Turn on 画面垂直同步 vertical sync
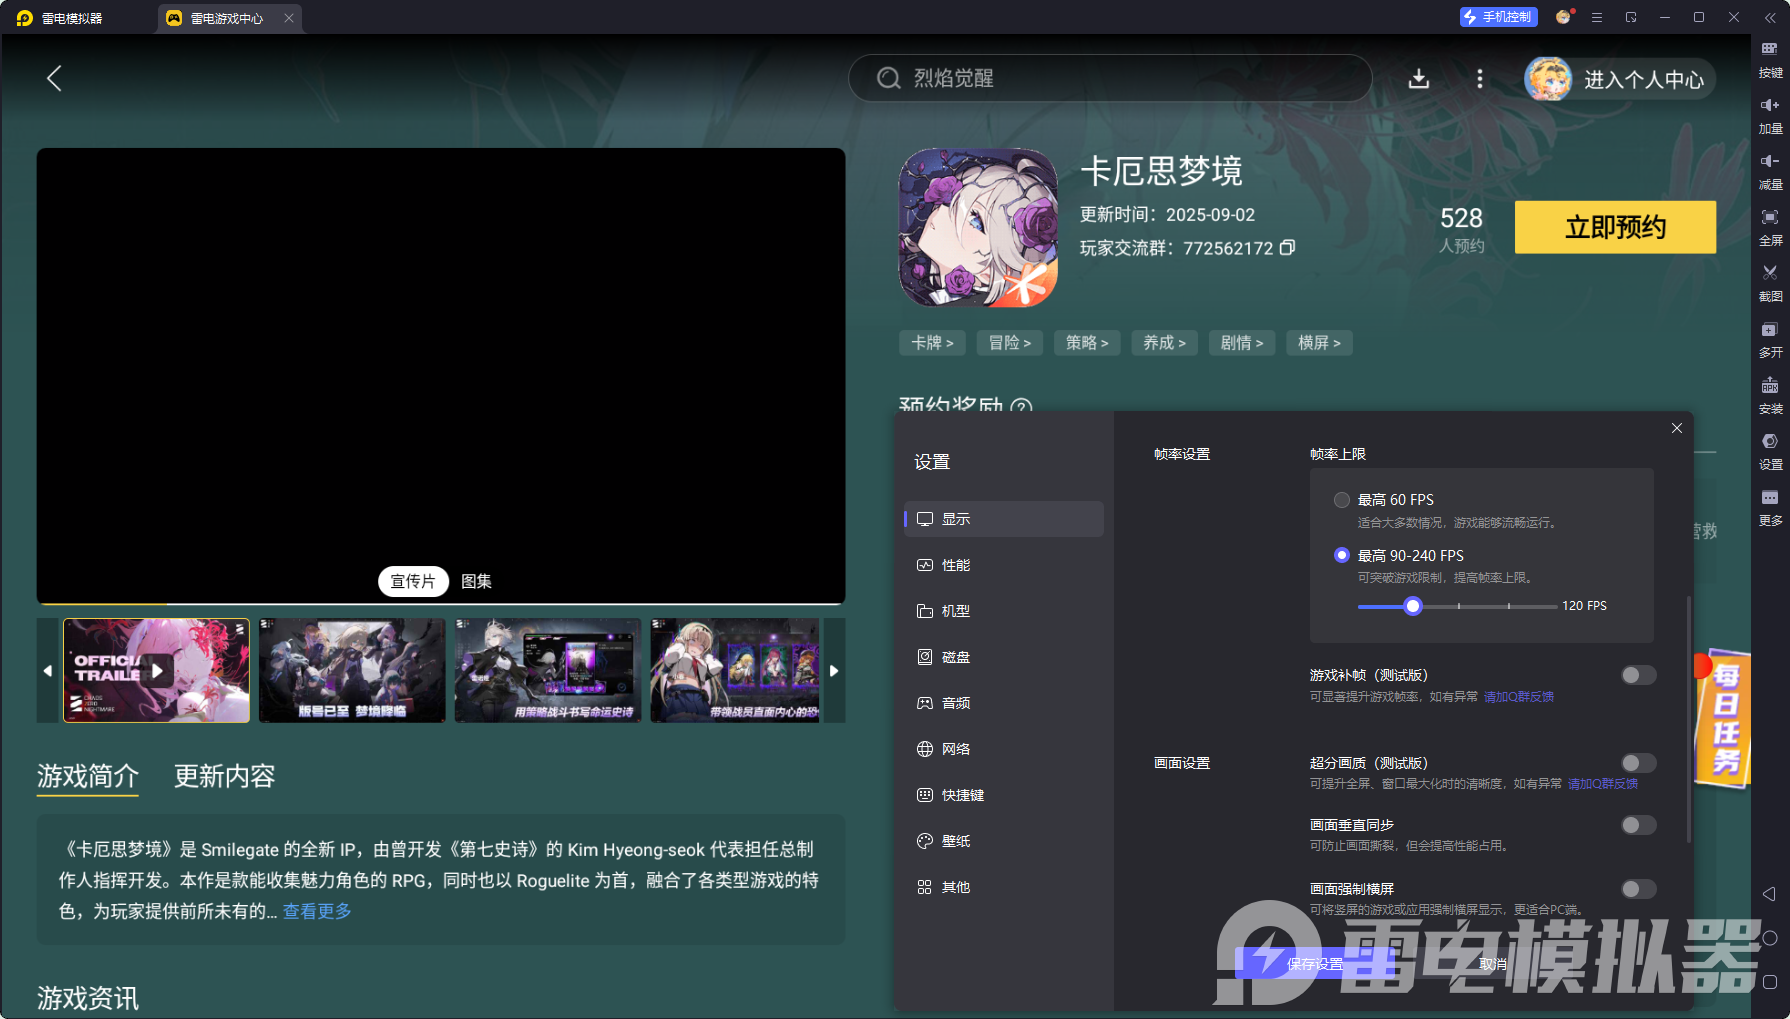 click(1638, 825)
